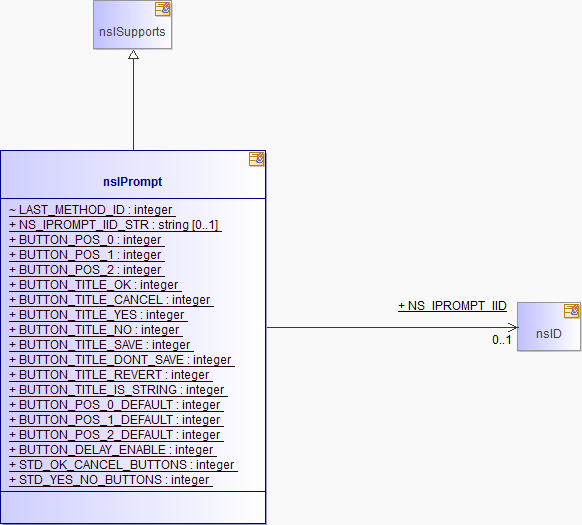Viewport: 582px width, 525px height.
Task: Click the generalization arrowhead below nsISupports
Action: tap(133, 55)
